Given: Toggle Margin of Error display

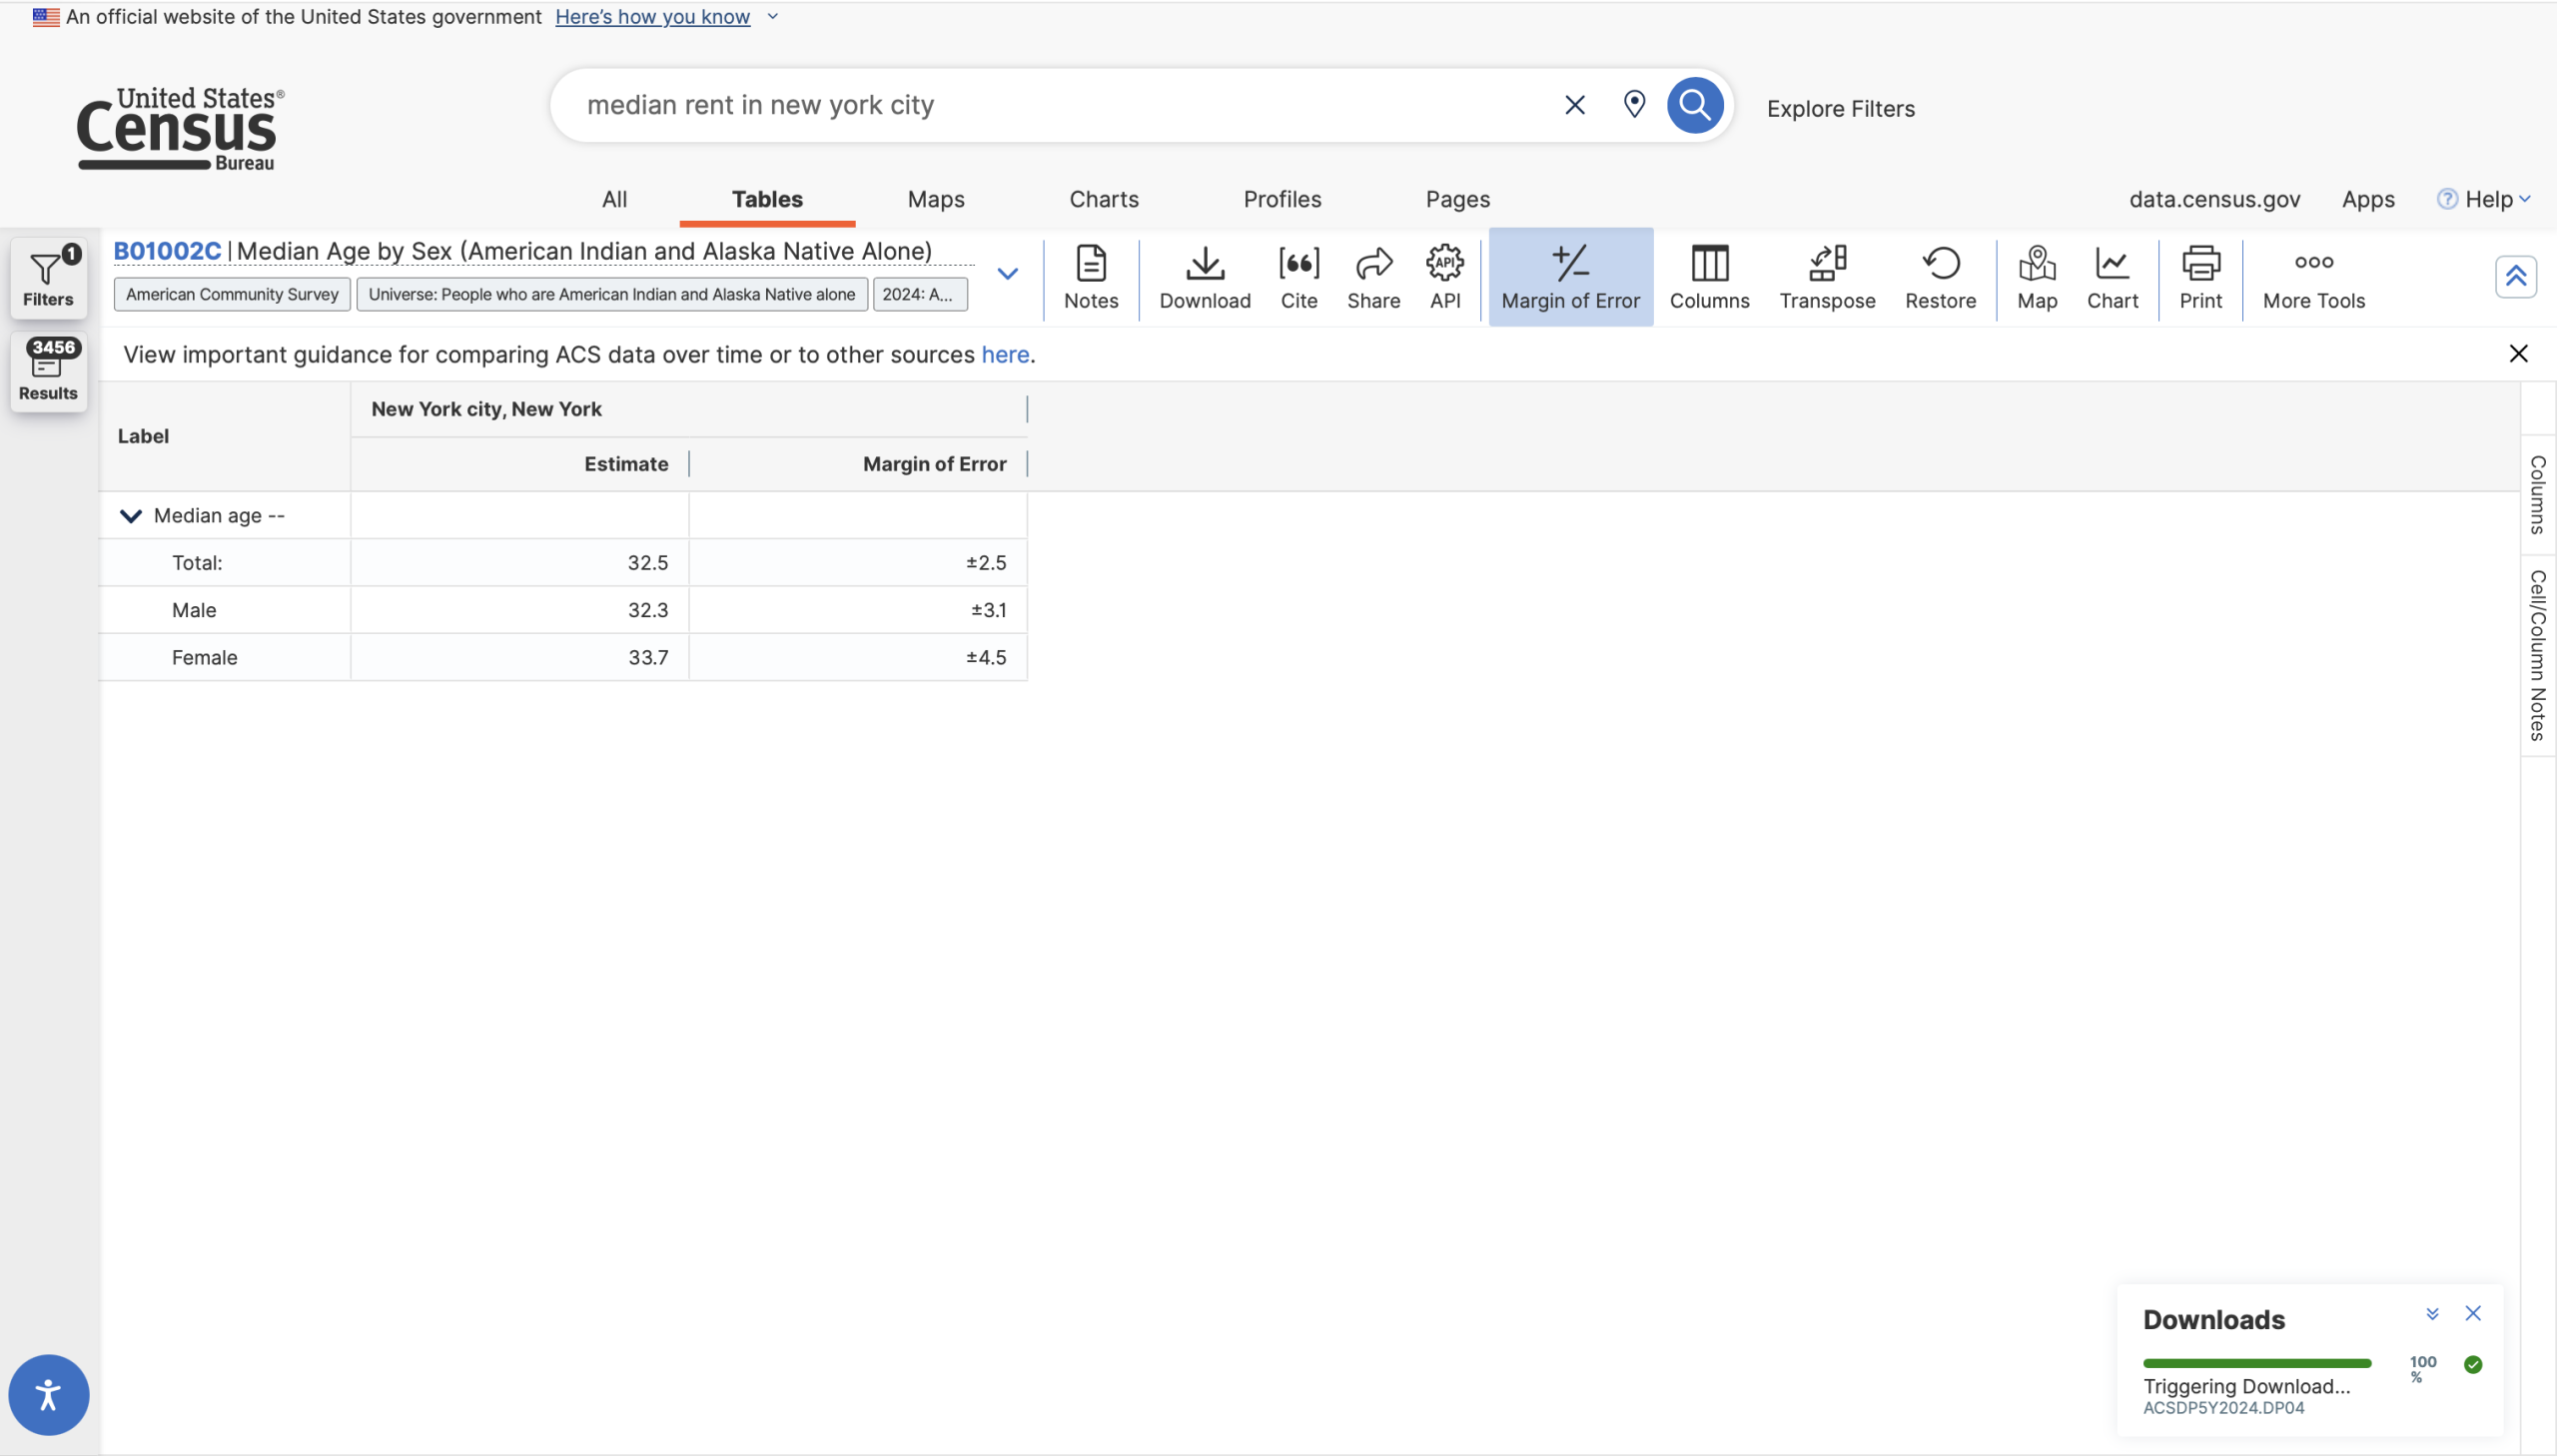Looking at the screenshot, I should click(1569, 277).
